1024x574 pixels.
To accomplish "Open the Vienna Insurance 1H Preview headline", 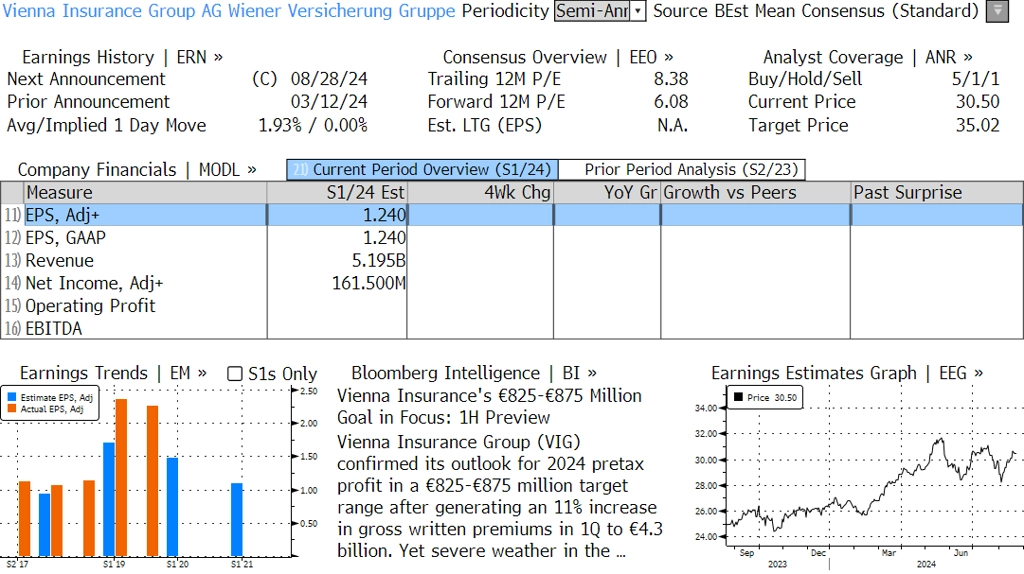I will 489,406.
